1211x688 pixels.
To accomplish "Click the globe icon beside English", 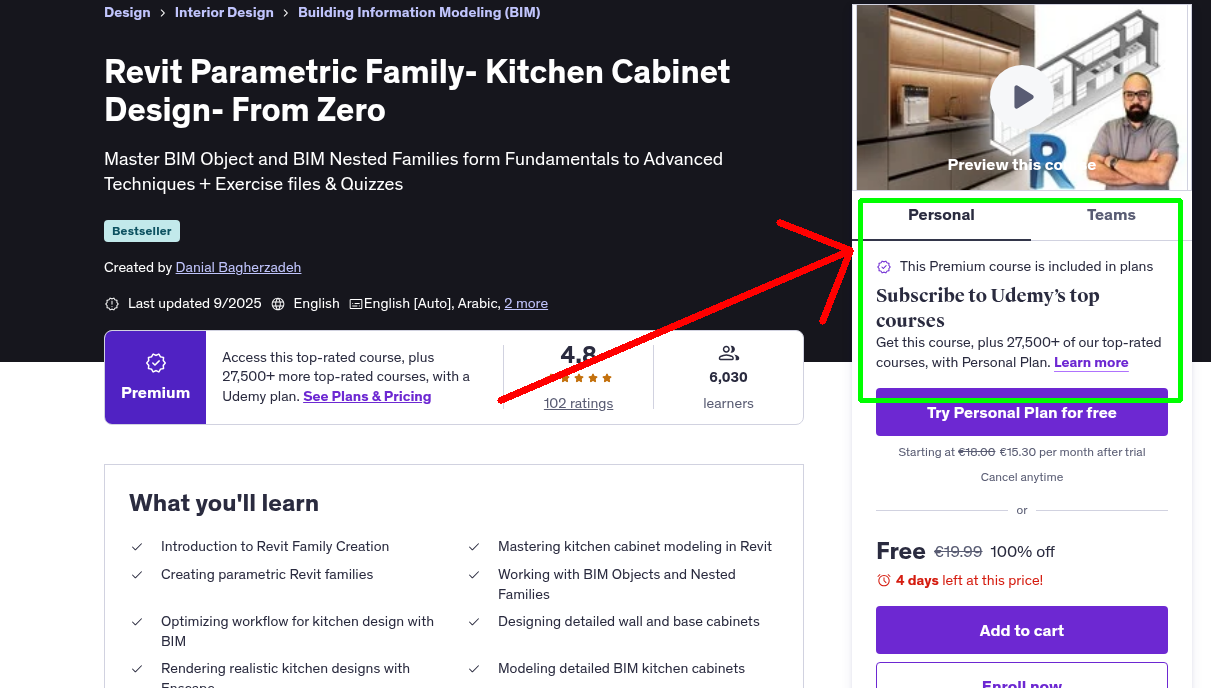I will [278, 303].
